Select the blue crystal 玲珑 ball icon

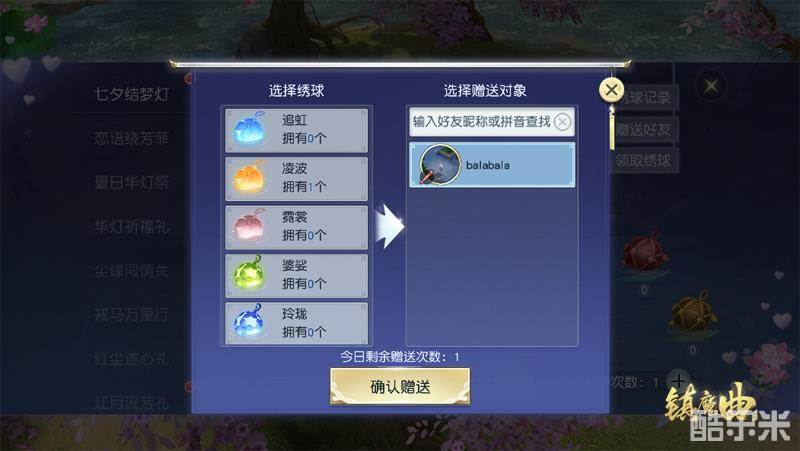[249, 322]
